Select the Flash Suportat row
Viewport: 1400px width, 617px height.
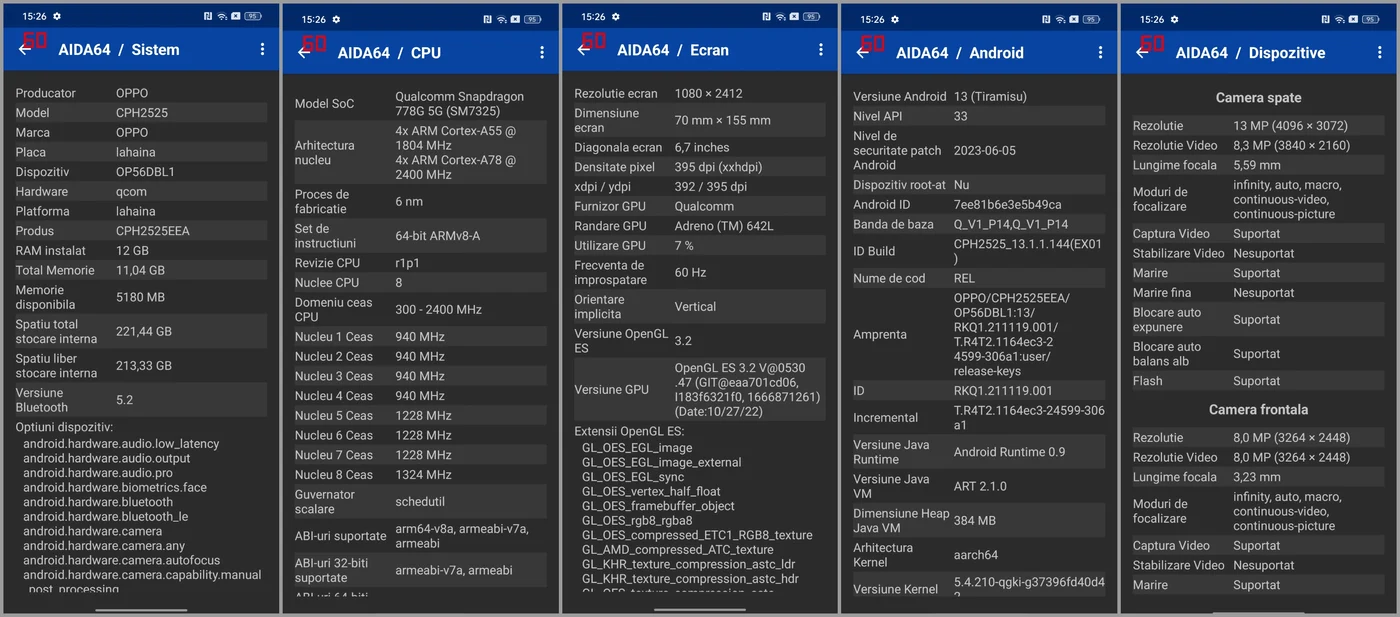tap(1257, 381)
